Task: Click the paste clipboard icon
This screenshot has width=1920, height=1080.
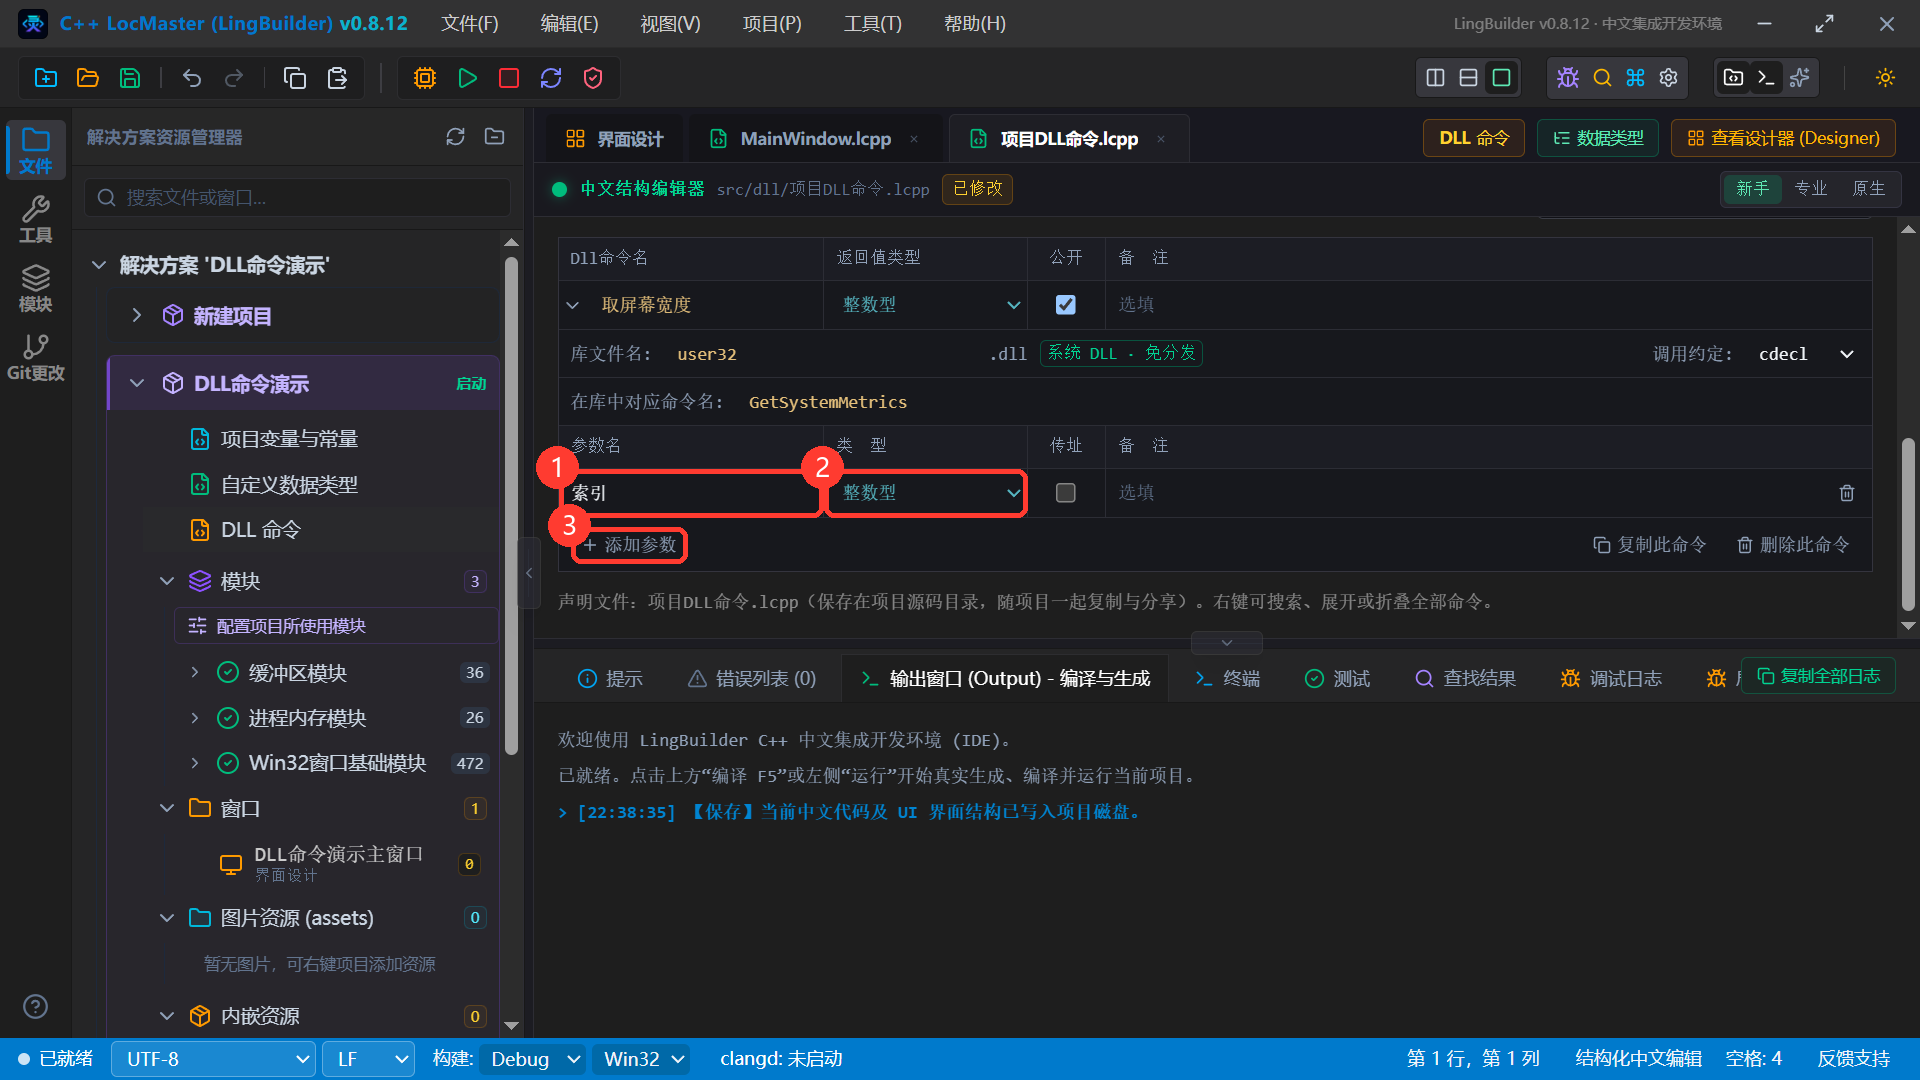Action: (337, 78)
